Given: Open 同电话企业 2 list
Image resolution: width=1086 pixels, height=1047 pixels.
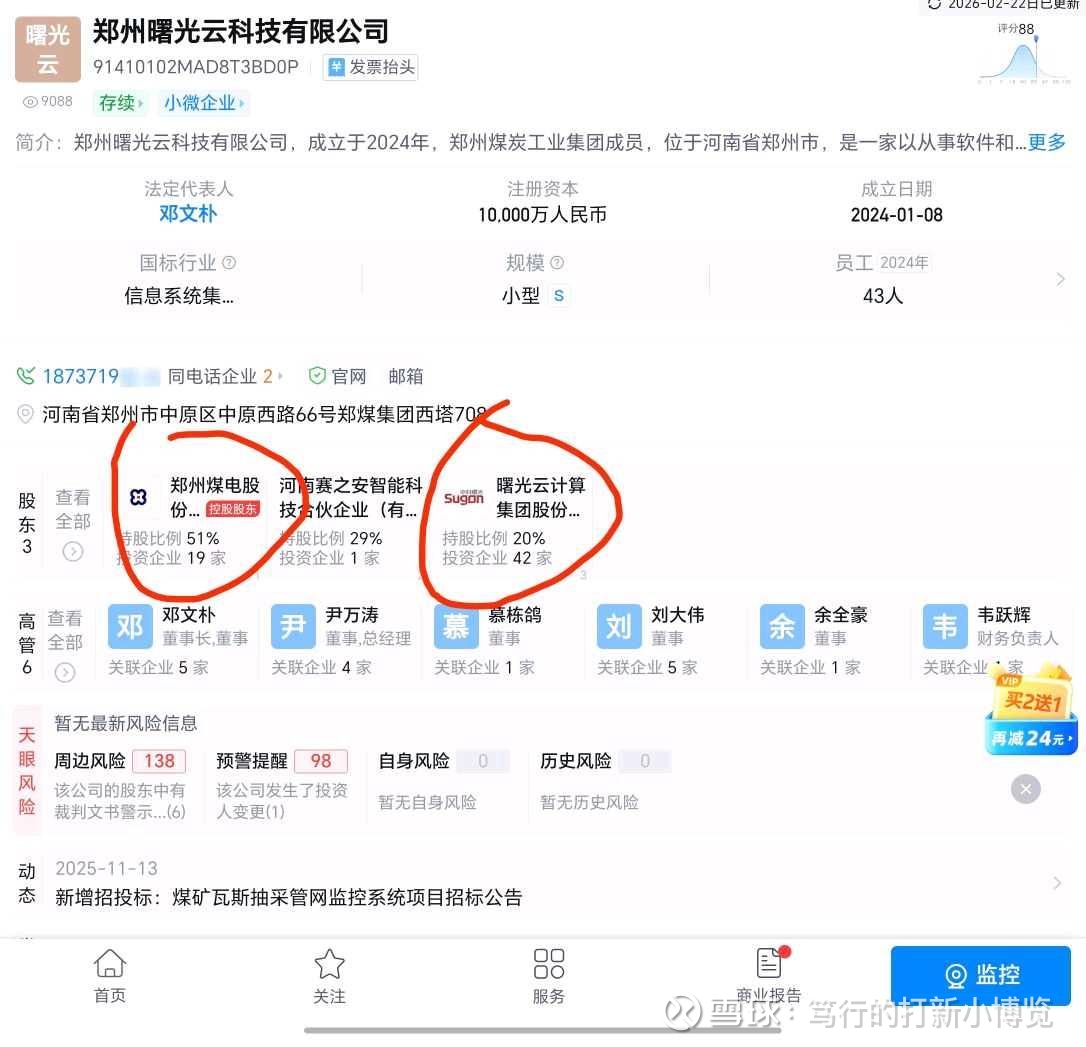Looking at the screenshot, I should pyautogui.click(x=224, y=376).
